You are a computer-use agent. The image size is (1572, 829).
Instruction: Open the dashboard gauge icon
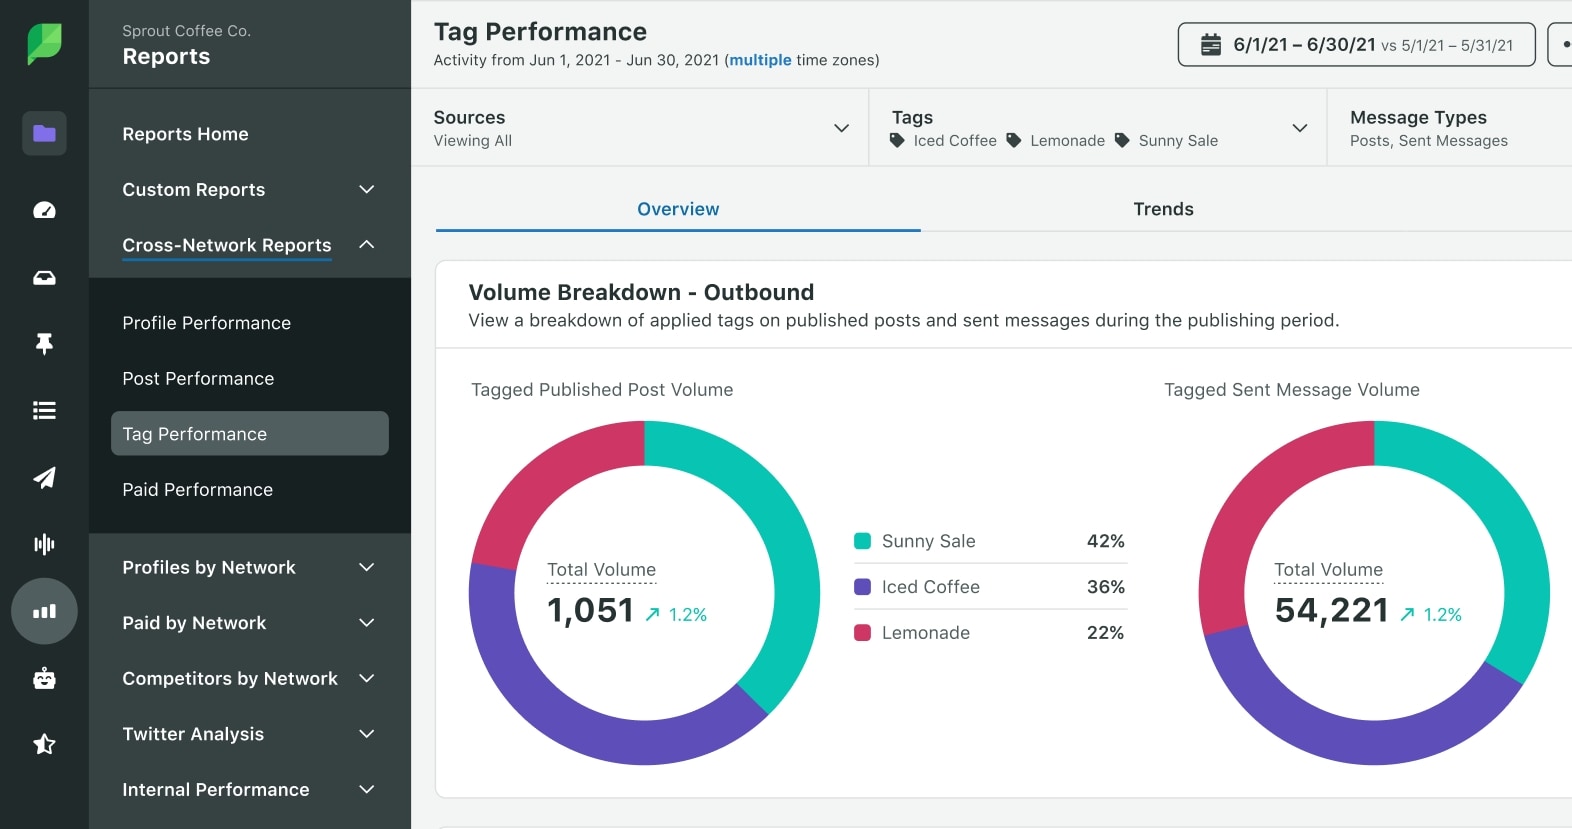tap(44, 210)
